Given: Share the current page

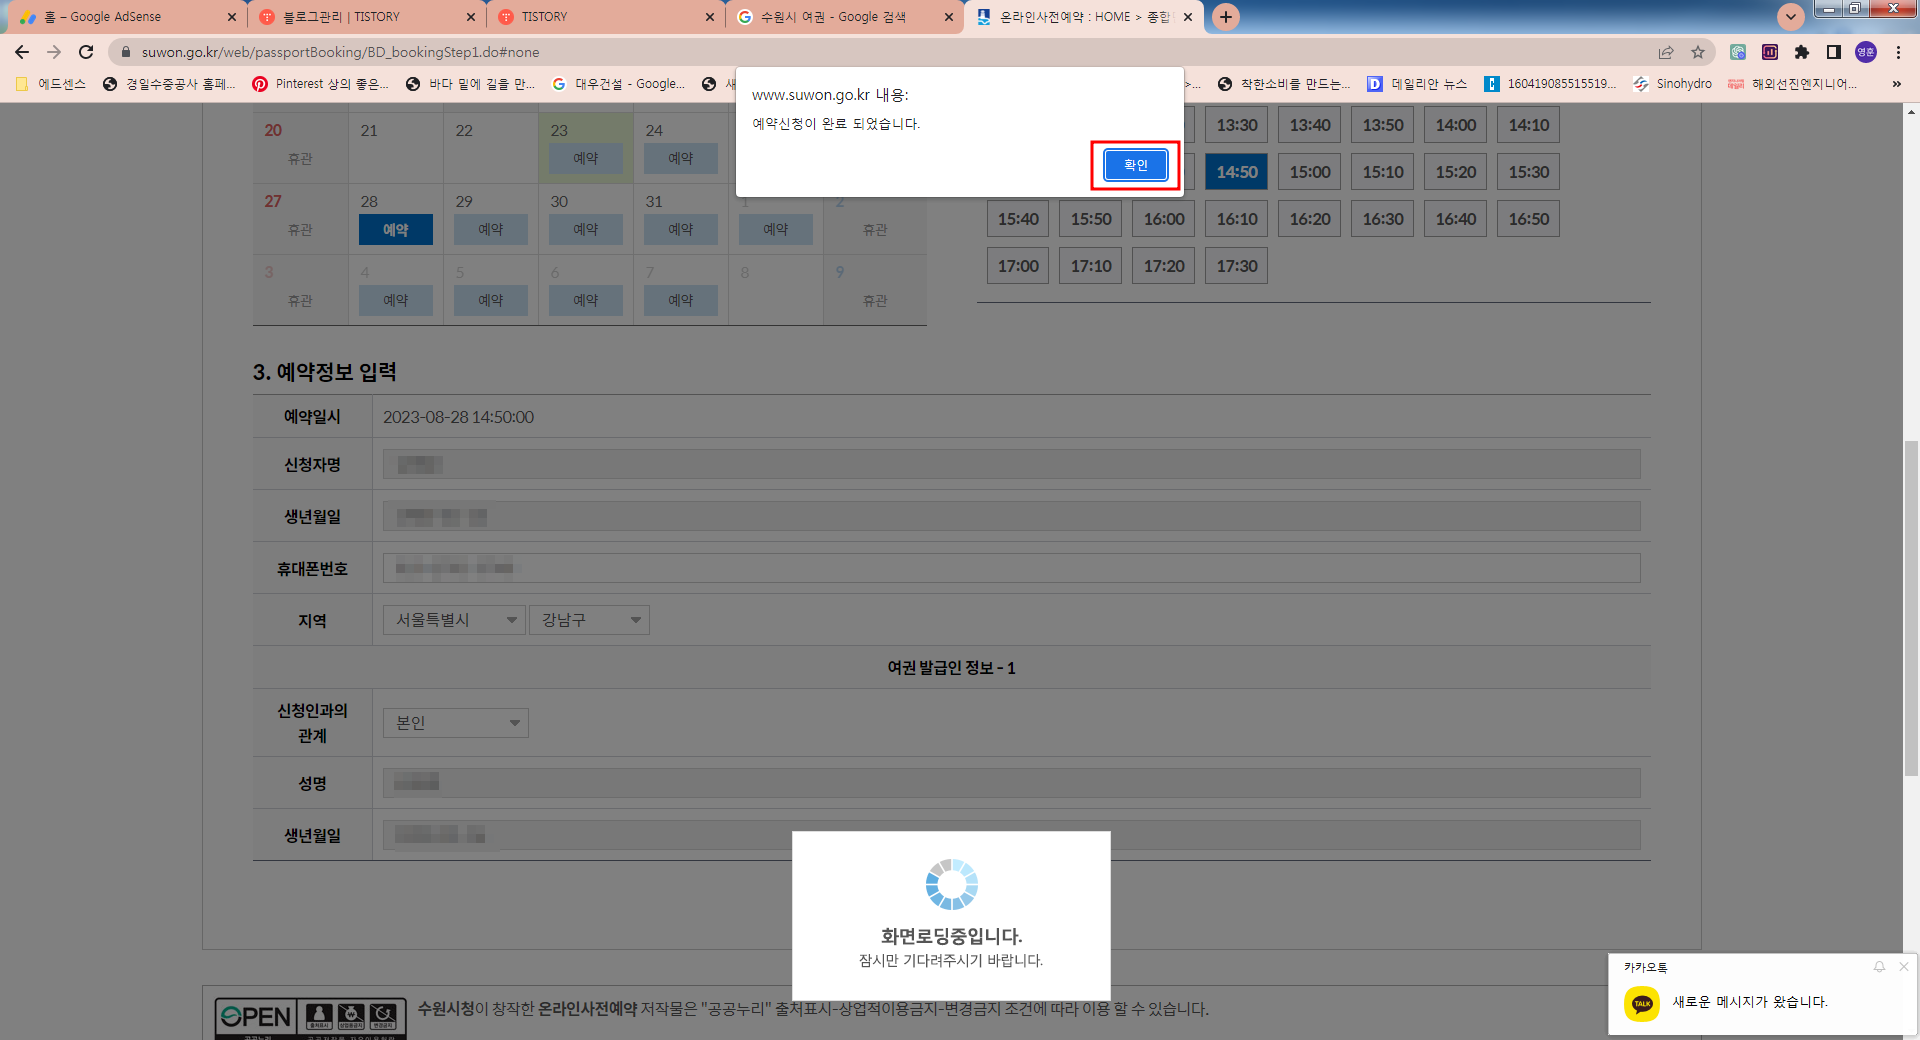Looking at the screenshot, I should (1666, 52).
